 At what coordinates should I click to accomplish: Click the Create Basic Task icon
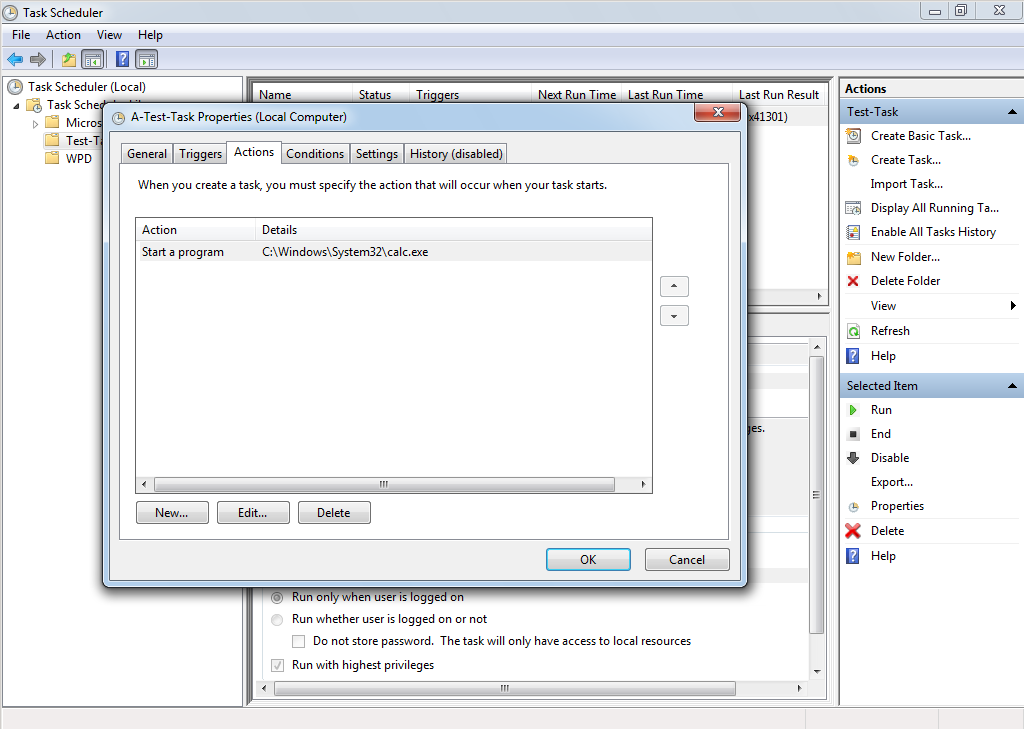(x=853, y=136)
